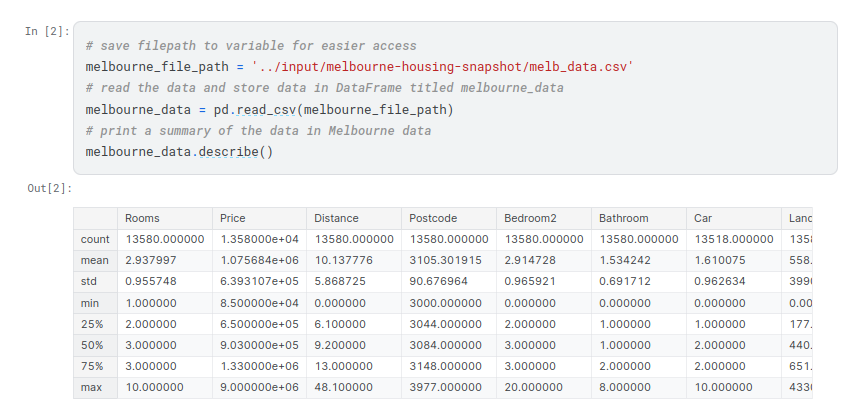Select the 75% row label
Image resolution: width=846 pixels, height=413 pixels.
[x=90, y=366]
